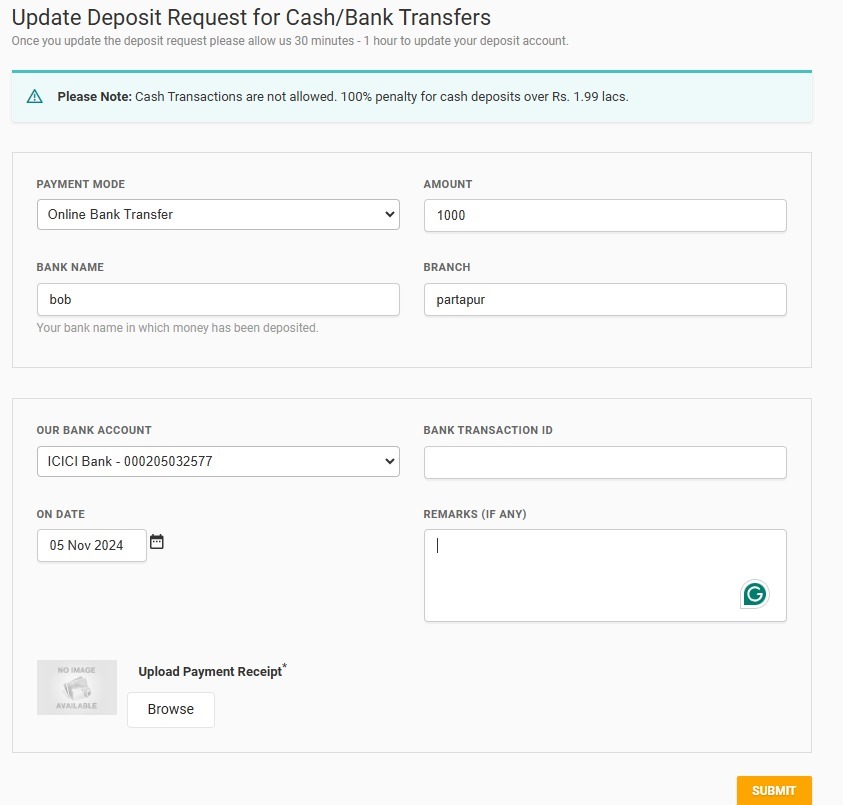Submit the deposit request form
The image size is (843, 805).
click(773, 790)
